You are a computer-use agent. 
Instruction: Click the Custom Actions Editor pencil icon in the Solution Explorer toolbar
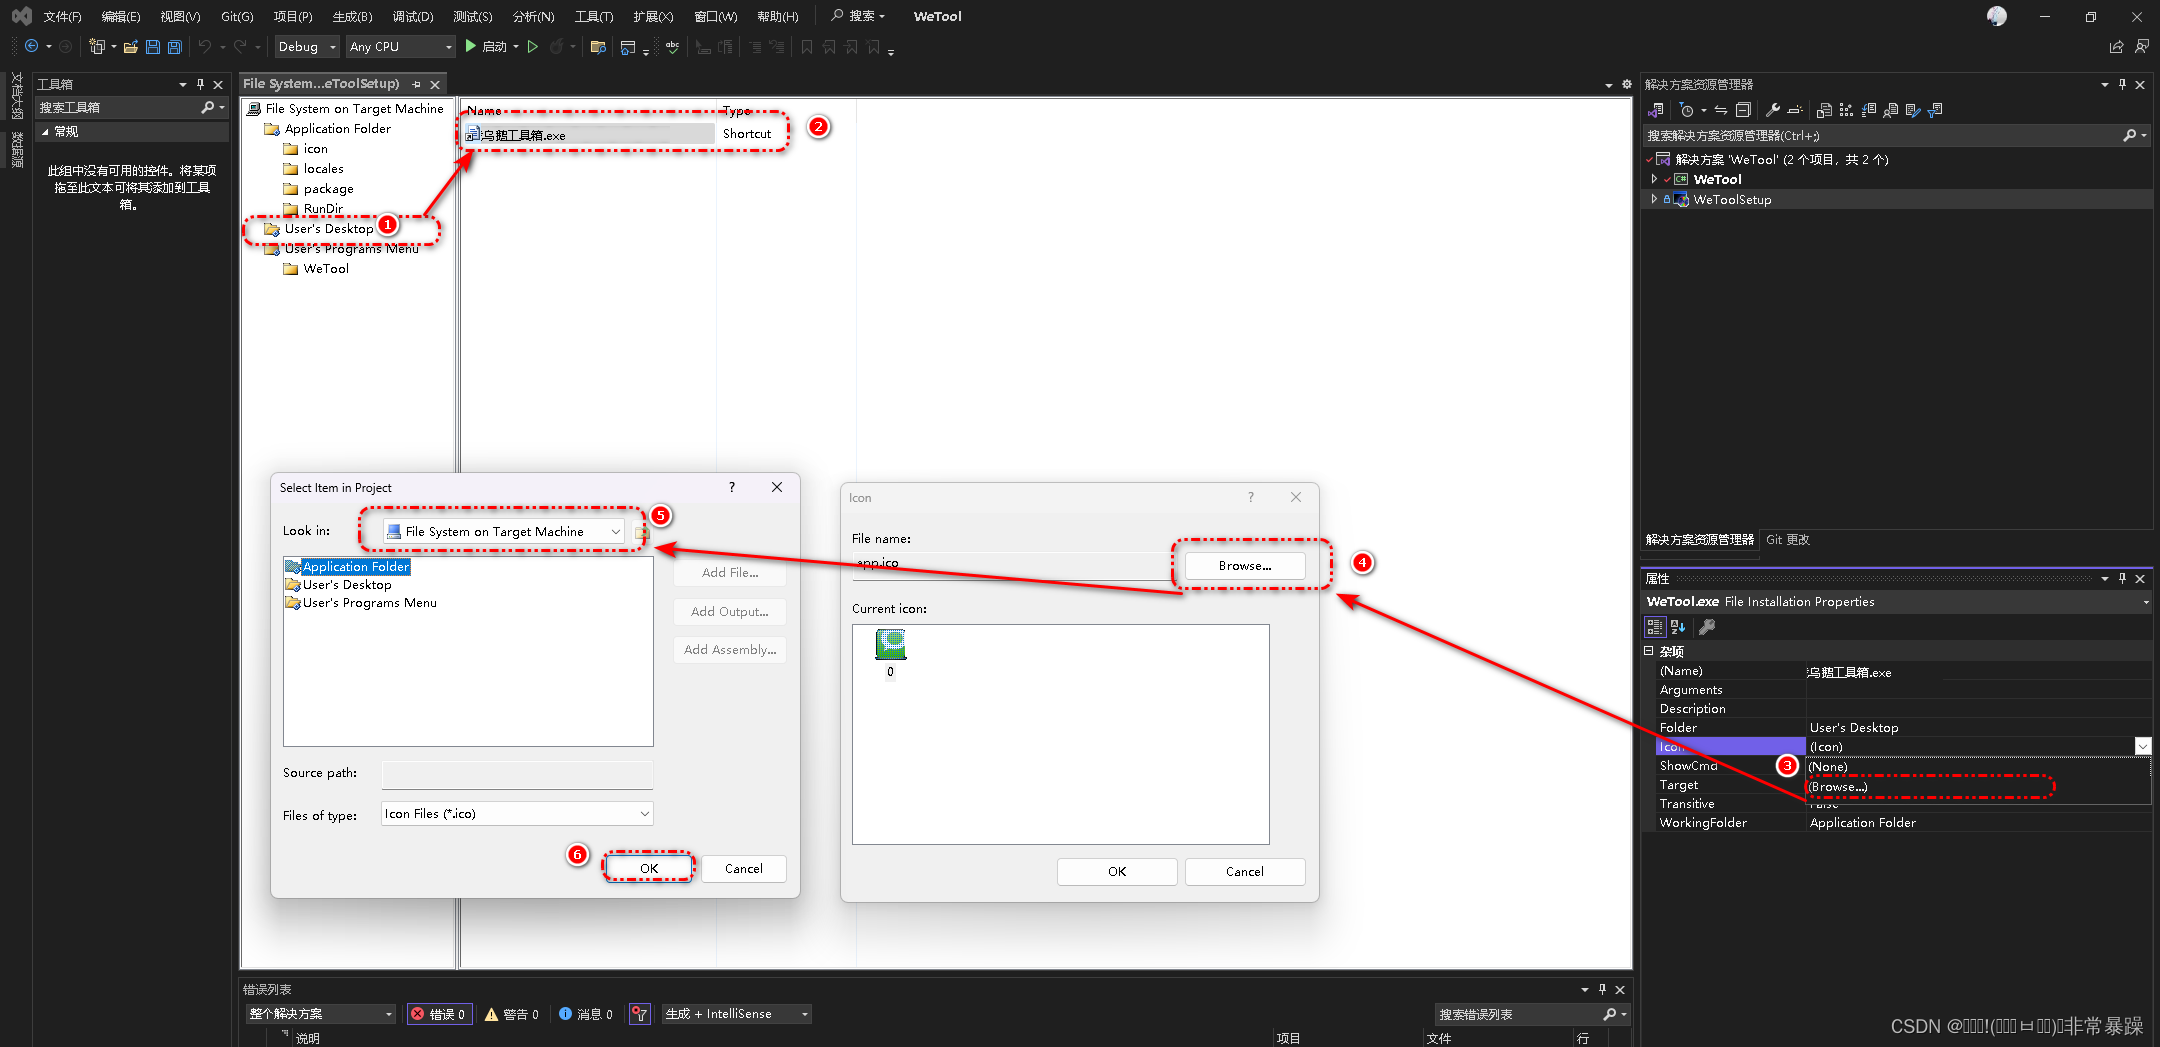[x=1913, y=110]
